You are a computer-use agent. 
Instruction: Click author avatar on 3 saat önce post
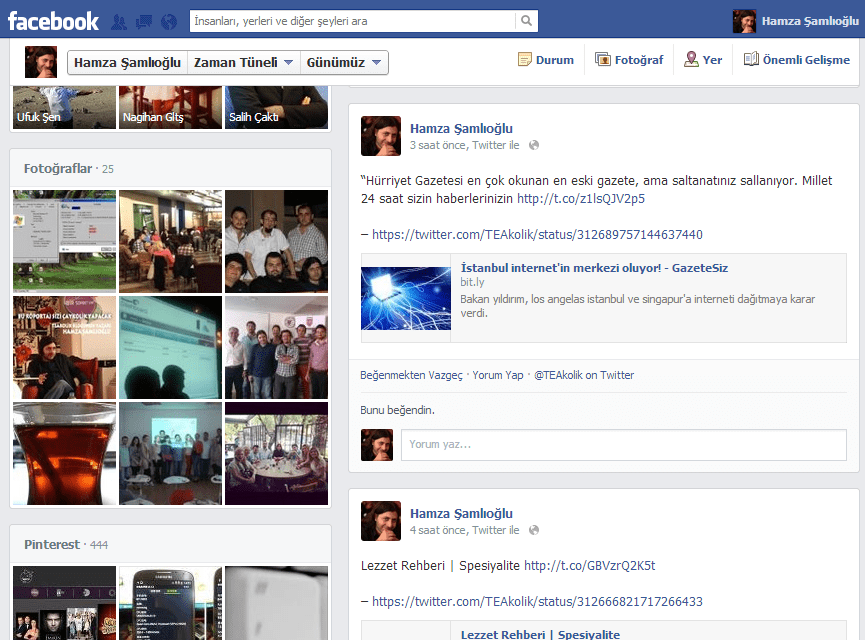tap(381, 136)
